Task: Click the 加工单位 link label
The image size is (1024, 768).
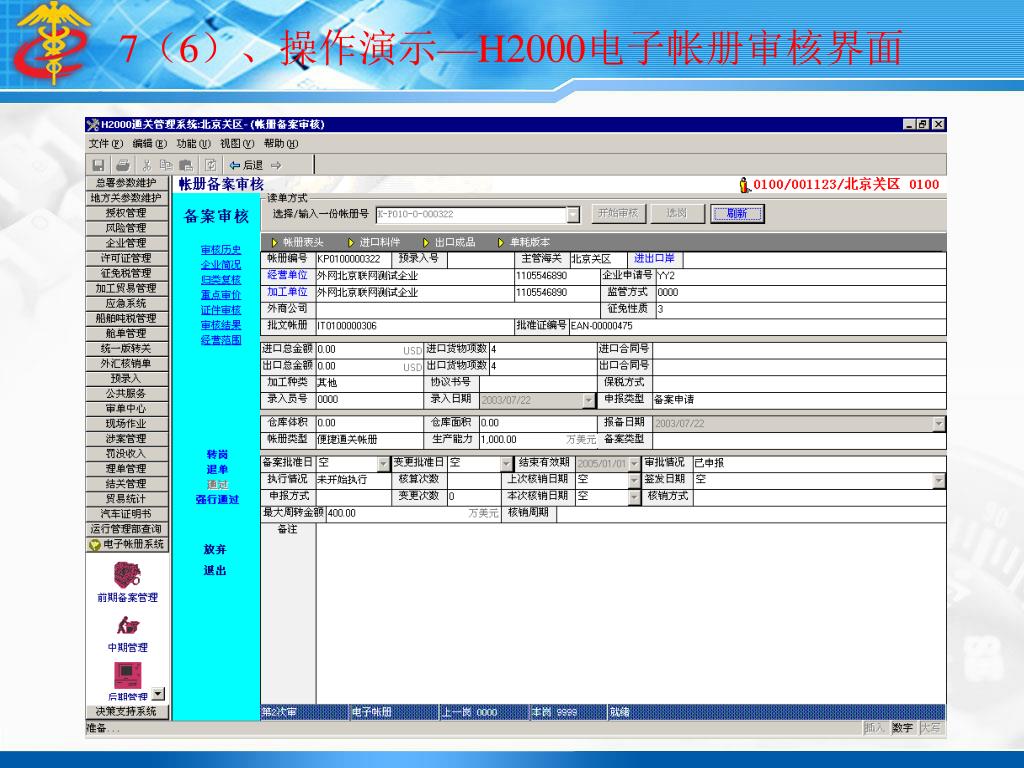Action: click(x=287, y=292)
